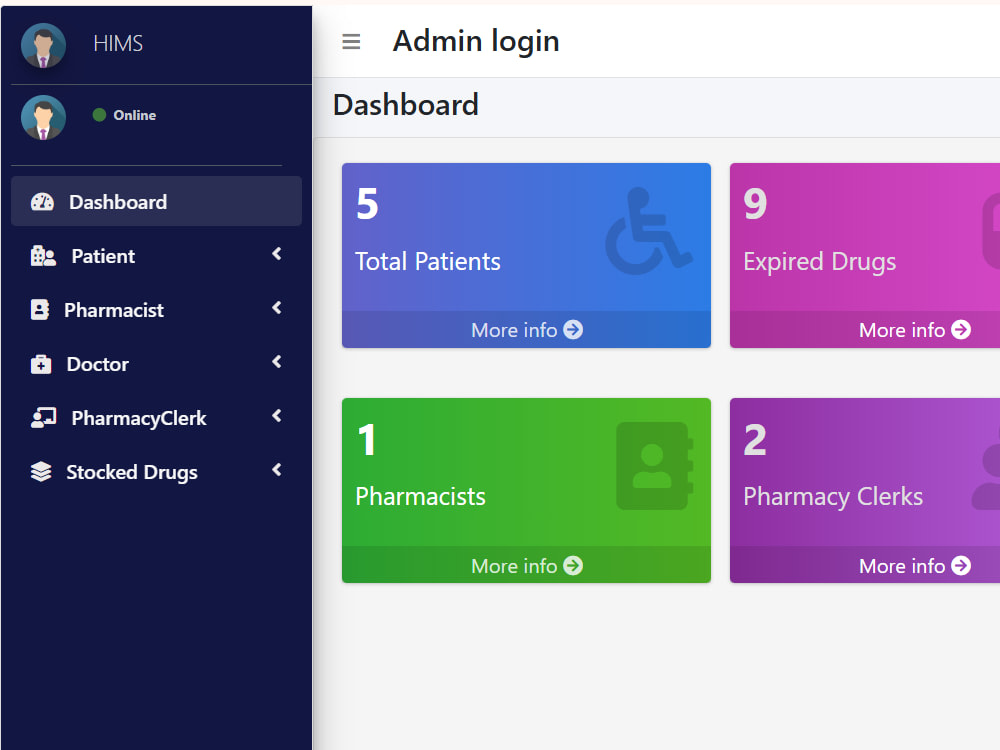This screenshot has width=1000, height=750.
Task: Click the Pharmacists card label
Action: [420, 497]
